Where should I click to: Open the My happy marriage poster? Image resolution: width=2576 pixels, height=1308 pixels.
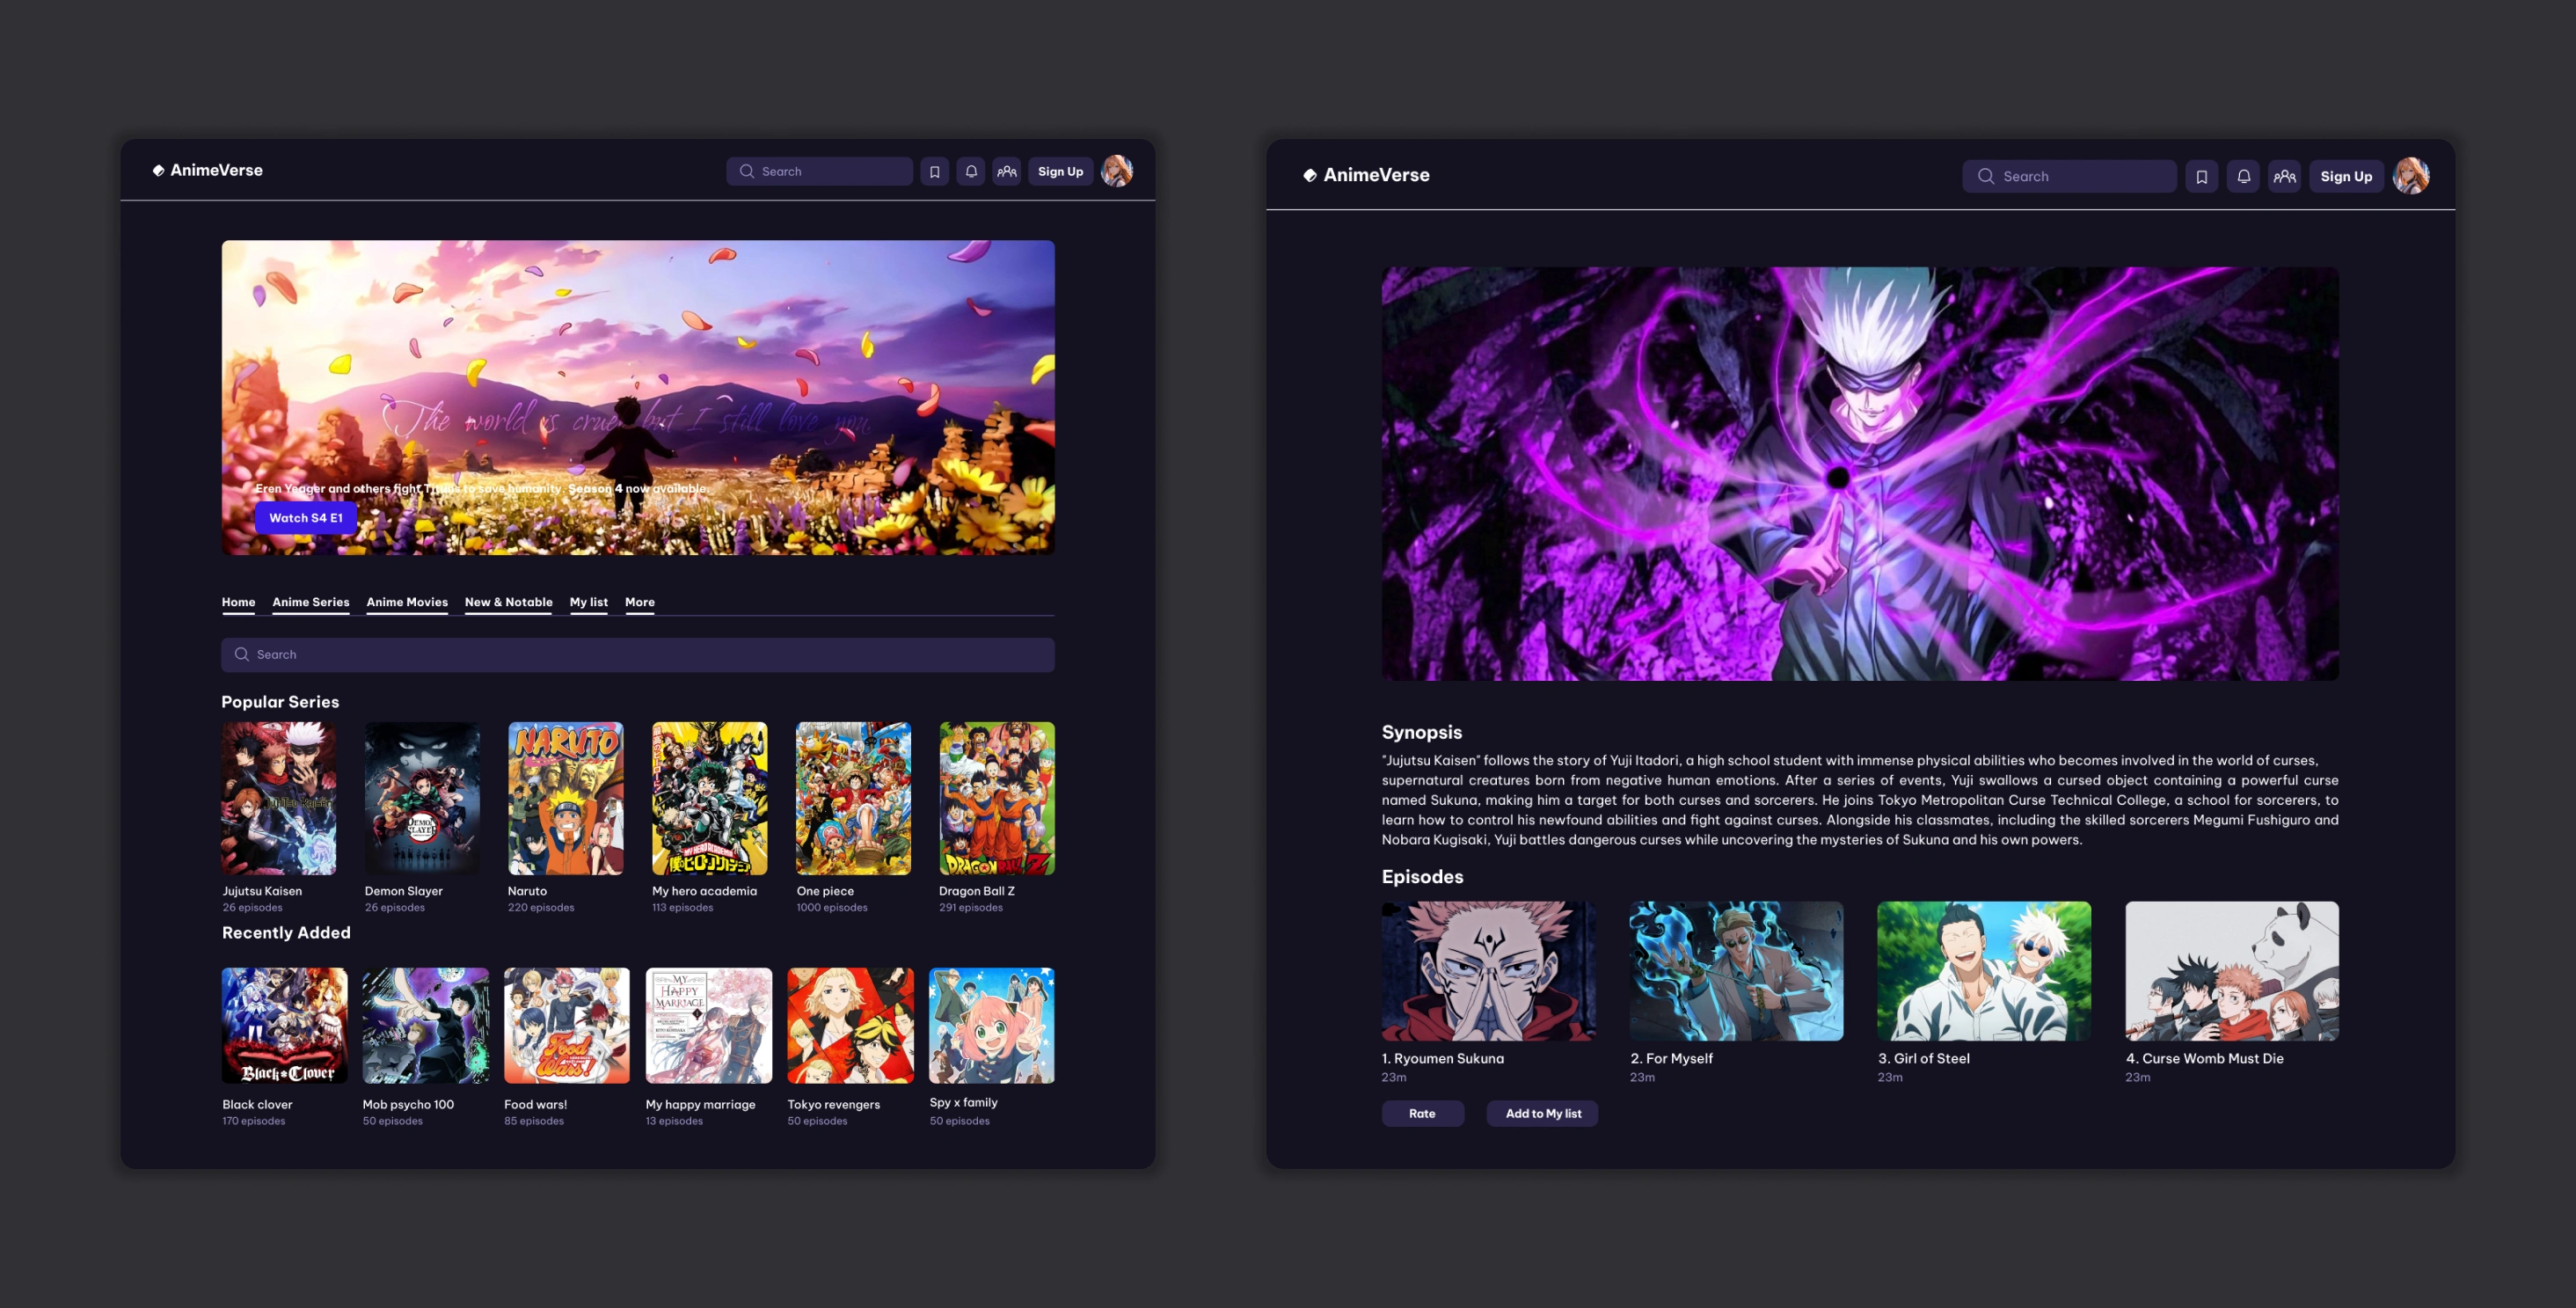[709, 1025]
